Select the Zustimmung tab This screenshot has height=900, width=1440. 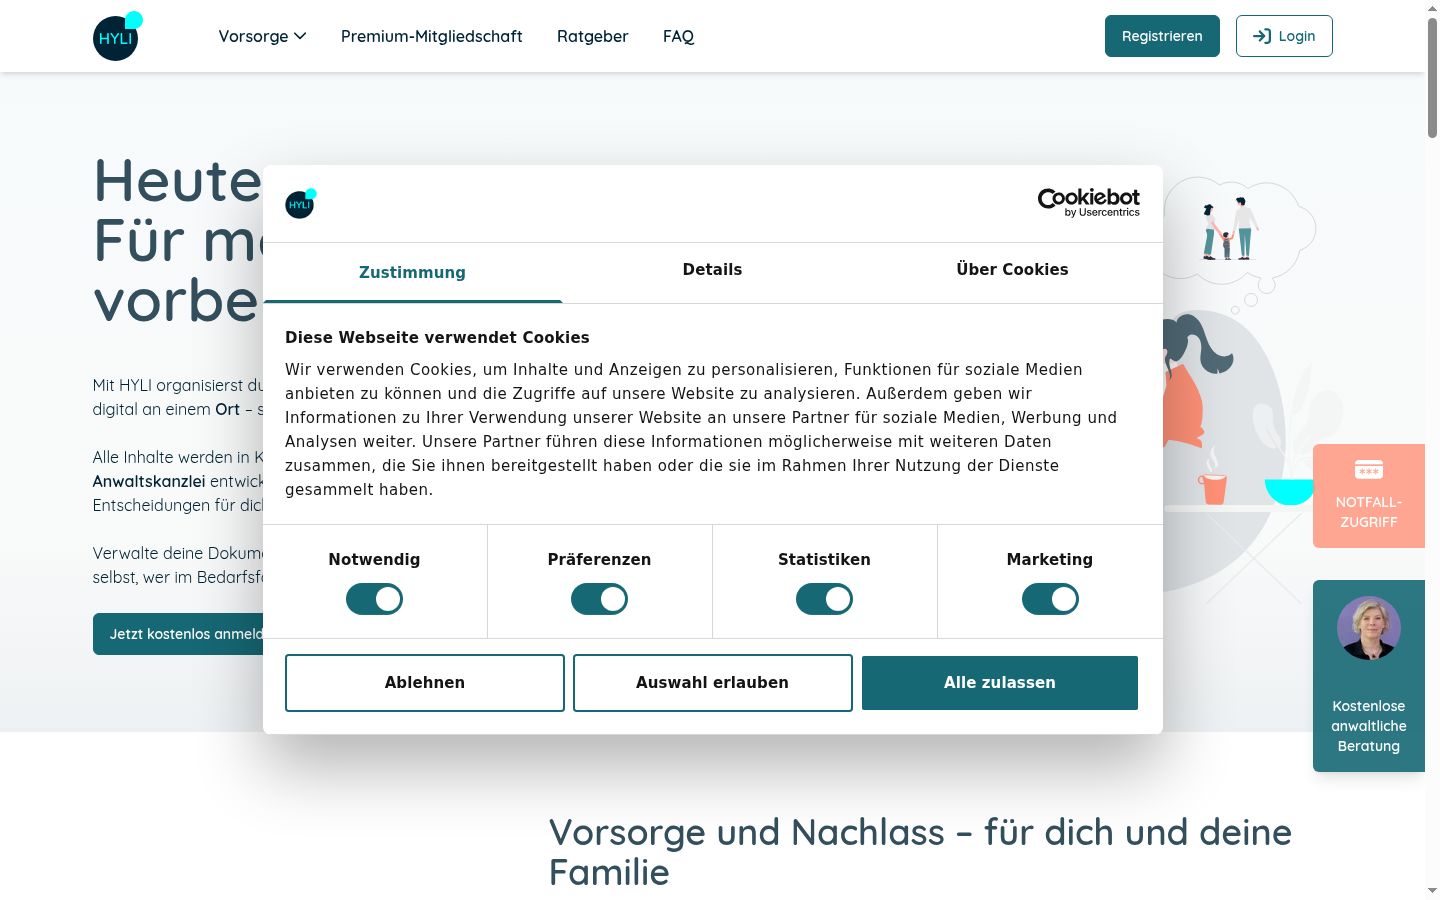click(x=412, y=272)
